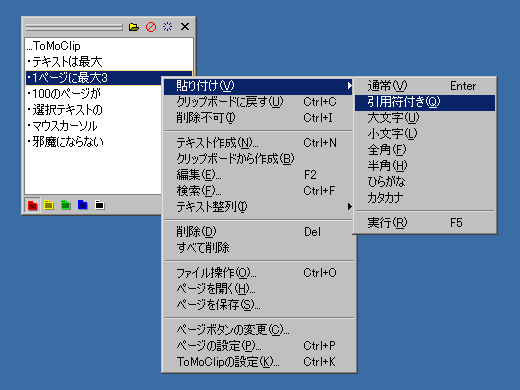Choose 削除(D) menu entry
The image size is (520, 390).
259,232
